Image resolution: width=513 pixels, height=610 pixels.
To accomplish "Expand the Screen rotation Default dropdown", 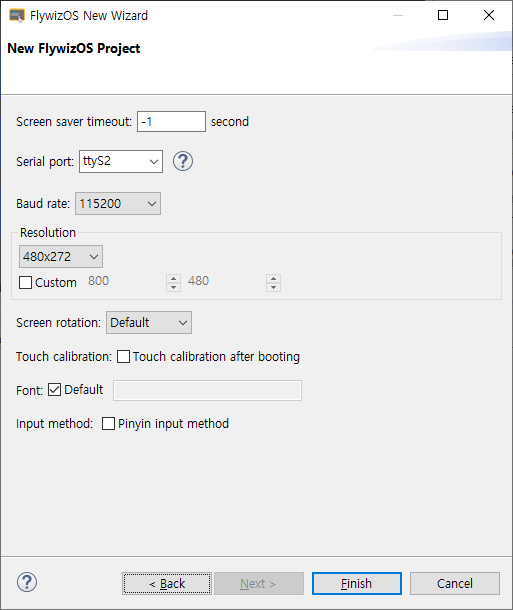I will 149,323.
